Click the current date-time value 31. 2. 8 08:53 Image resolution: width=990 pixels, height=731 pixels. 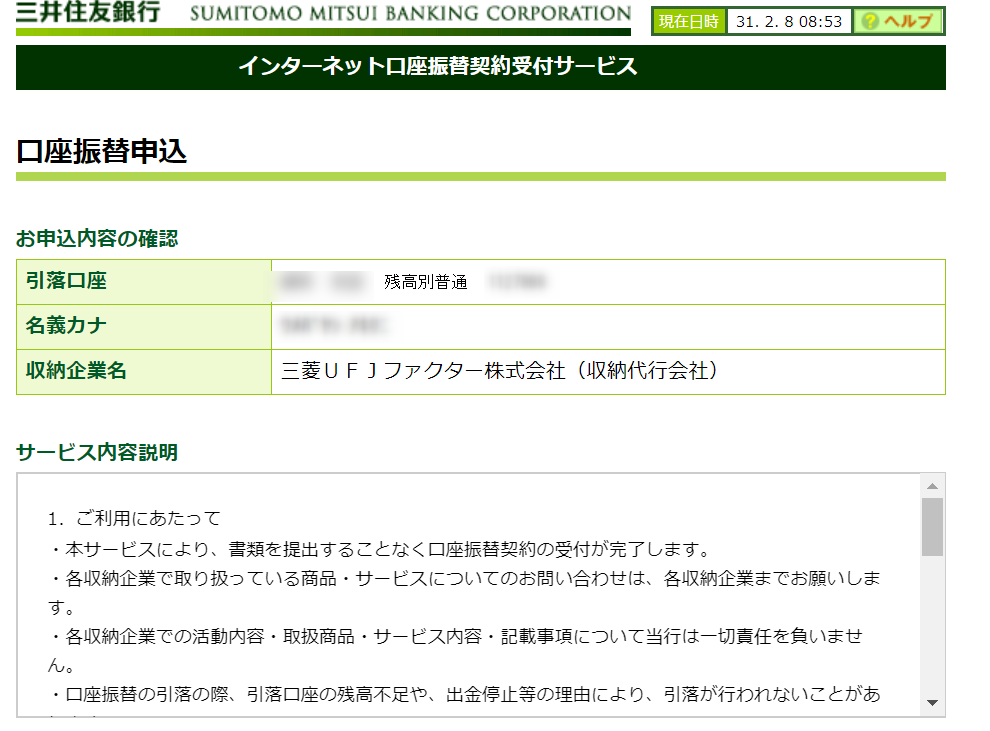point(789,21)
